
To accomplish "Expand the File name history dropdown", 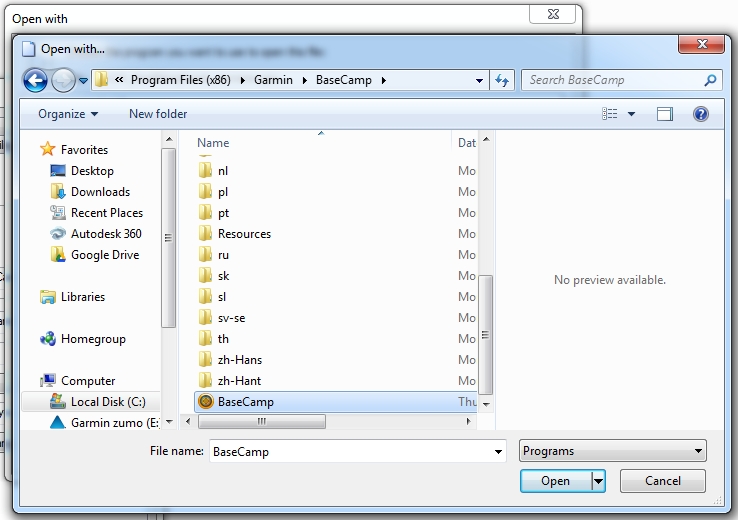I will (499, 452).
